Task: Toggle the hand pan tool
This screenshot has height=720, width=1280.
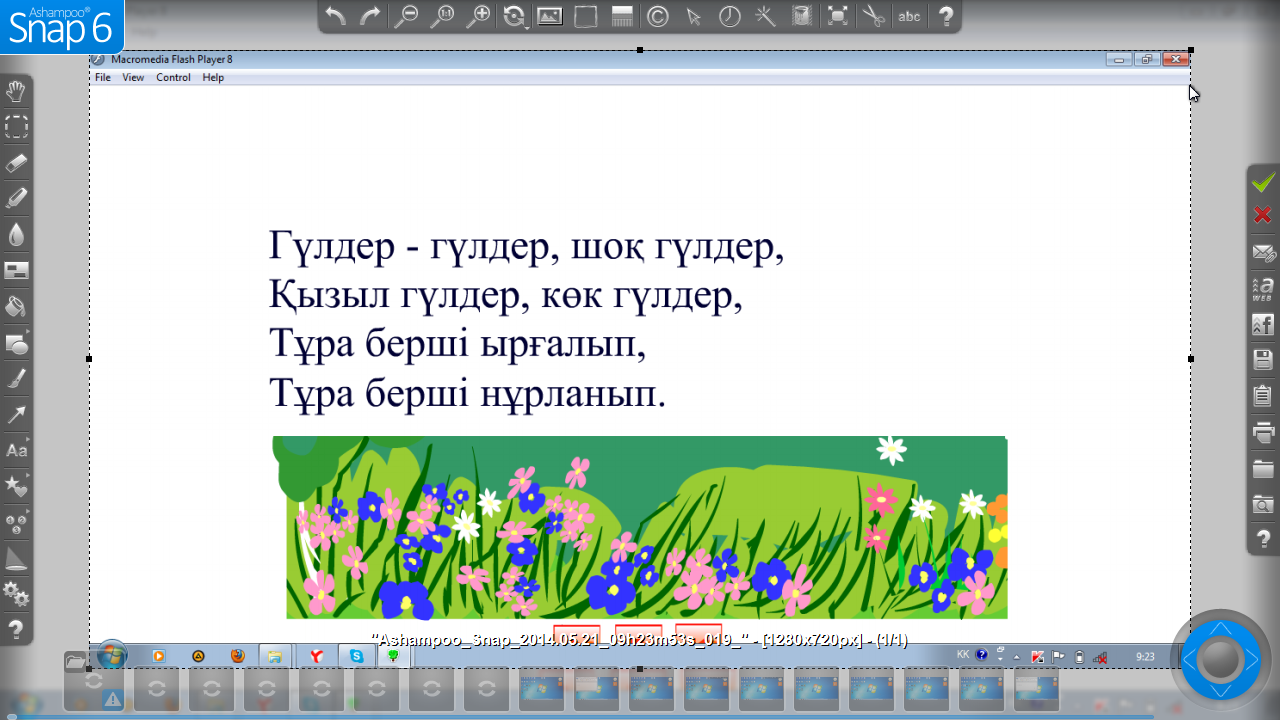Action: (17, 92)
